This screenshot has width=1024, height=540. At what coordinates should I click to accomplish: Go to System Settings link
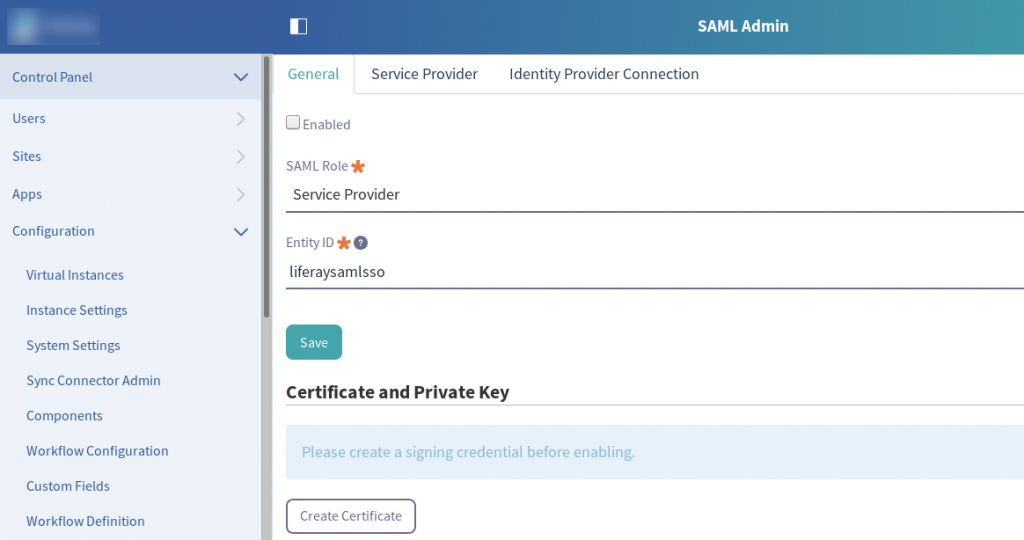[x=73, y=345]
